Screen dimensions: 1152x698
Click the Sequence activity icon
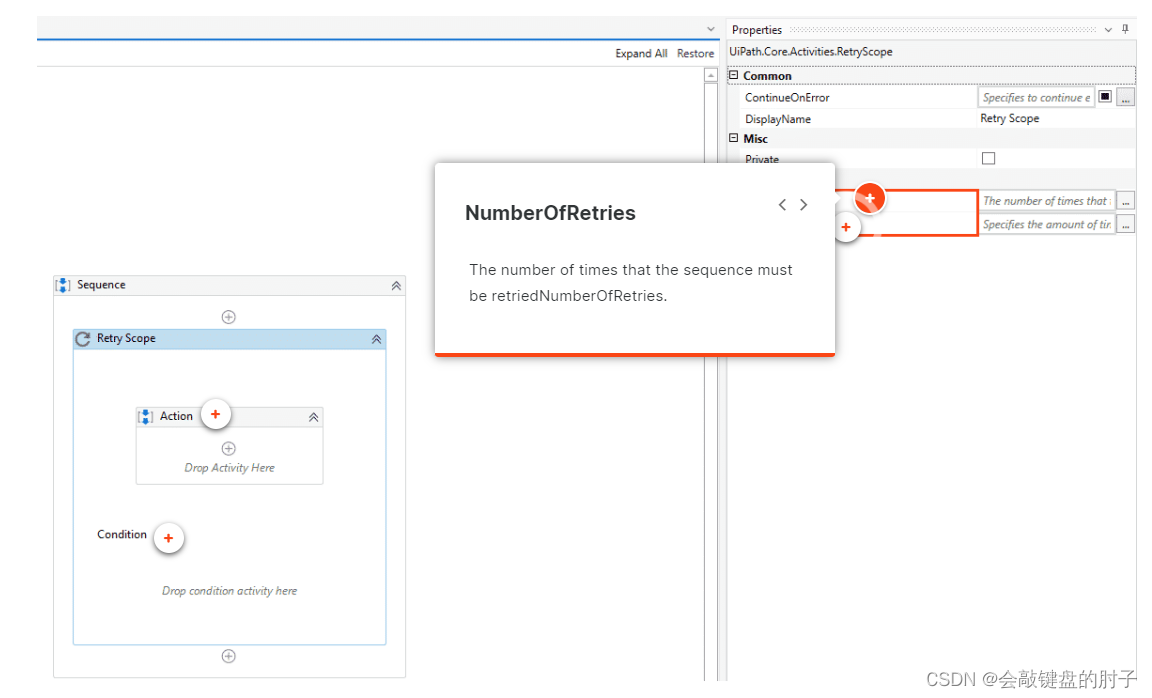click(63, 285)
